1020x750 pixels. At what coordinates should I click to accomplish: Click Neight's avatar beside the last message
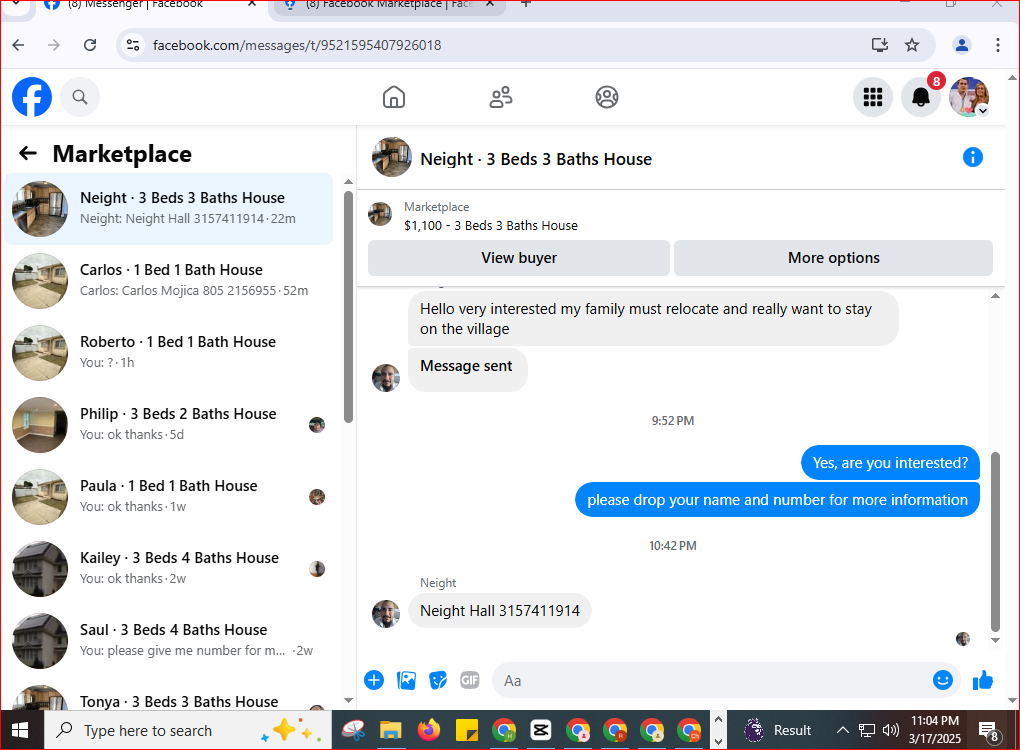tap(386, 613)
